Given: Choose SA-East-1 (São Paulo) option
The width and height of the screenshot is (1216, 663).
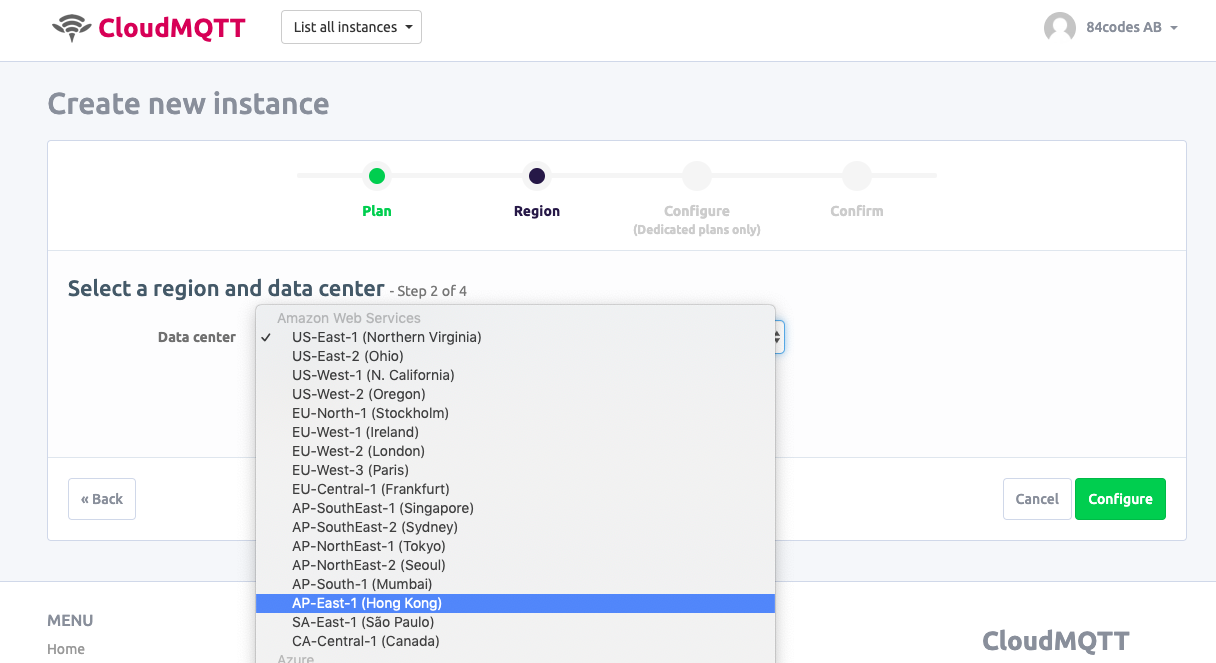Looking at the screenshot, I should [515, 622].
